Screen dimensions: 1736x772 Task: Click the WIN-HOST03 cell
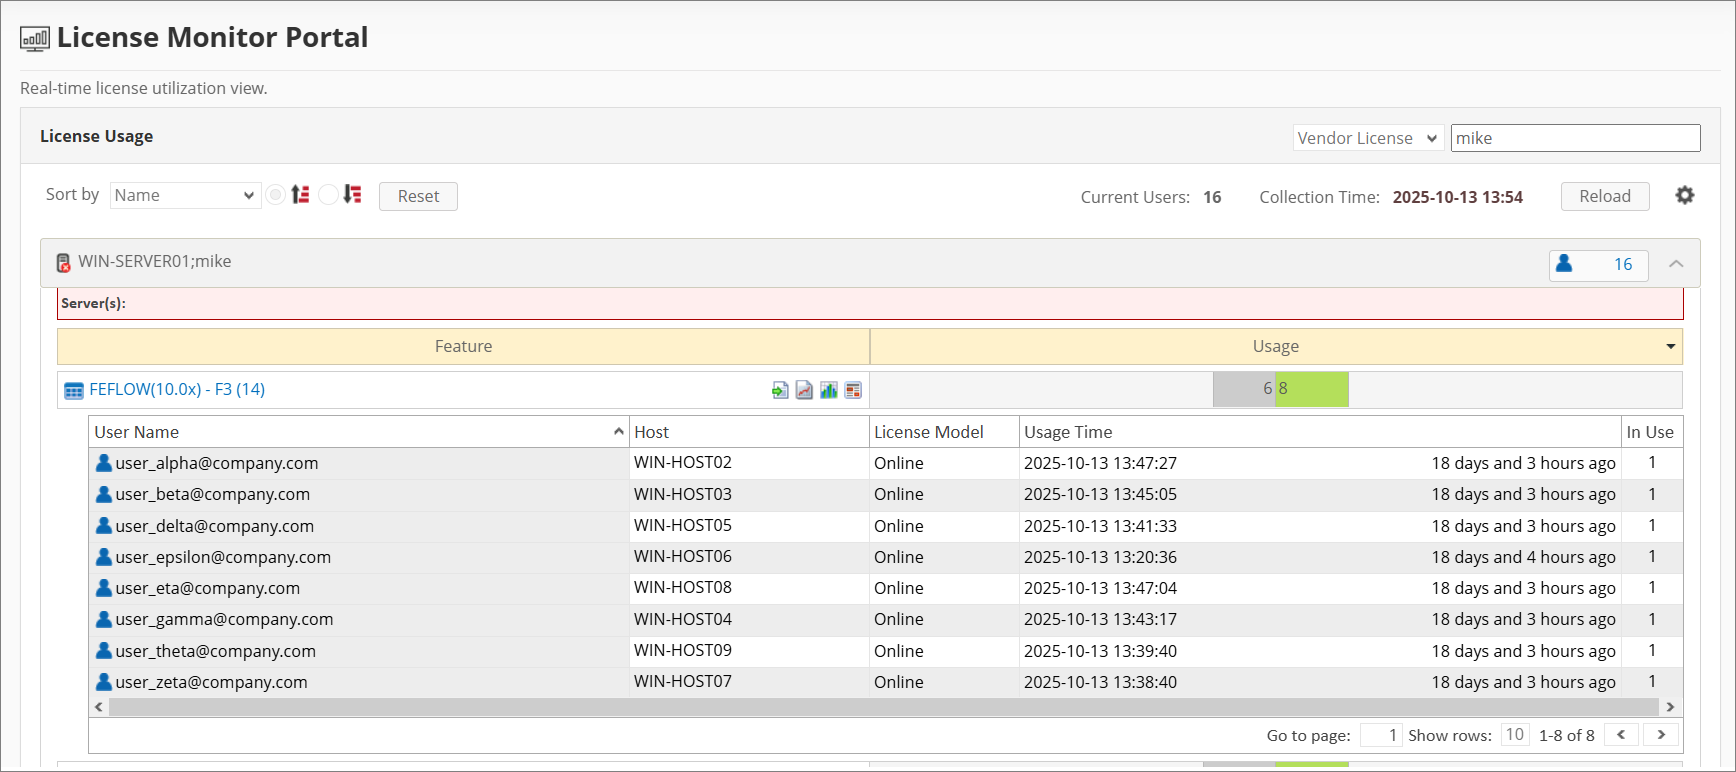click(749, 494)
